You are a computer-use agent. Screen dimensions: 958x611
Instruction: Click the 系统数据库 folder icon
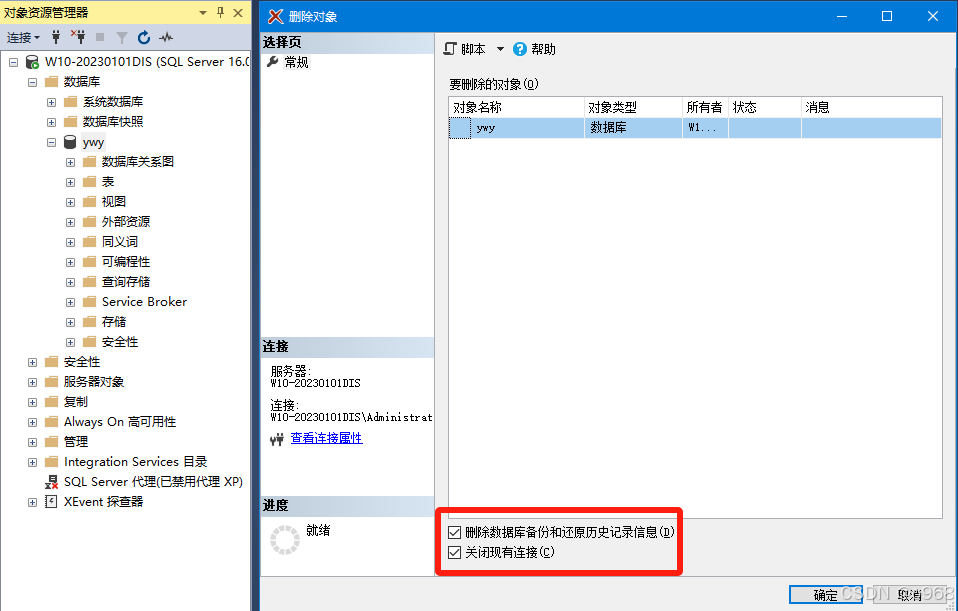click(71, 101)
